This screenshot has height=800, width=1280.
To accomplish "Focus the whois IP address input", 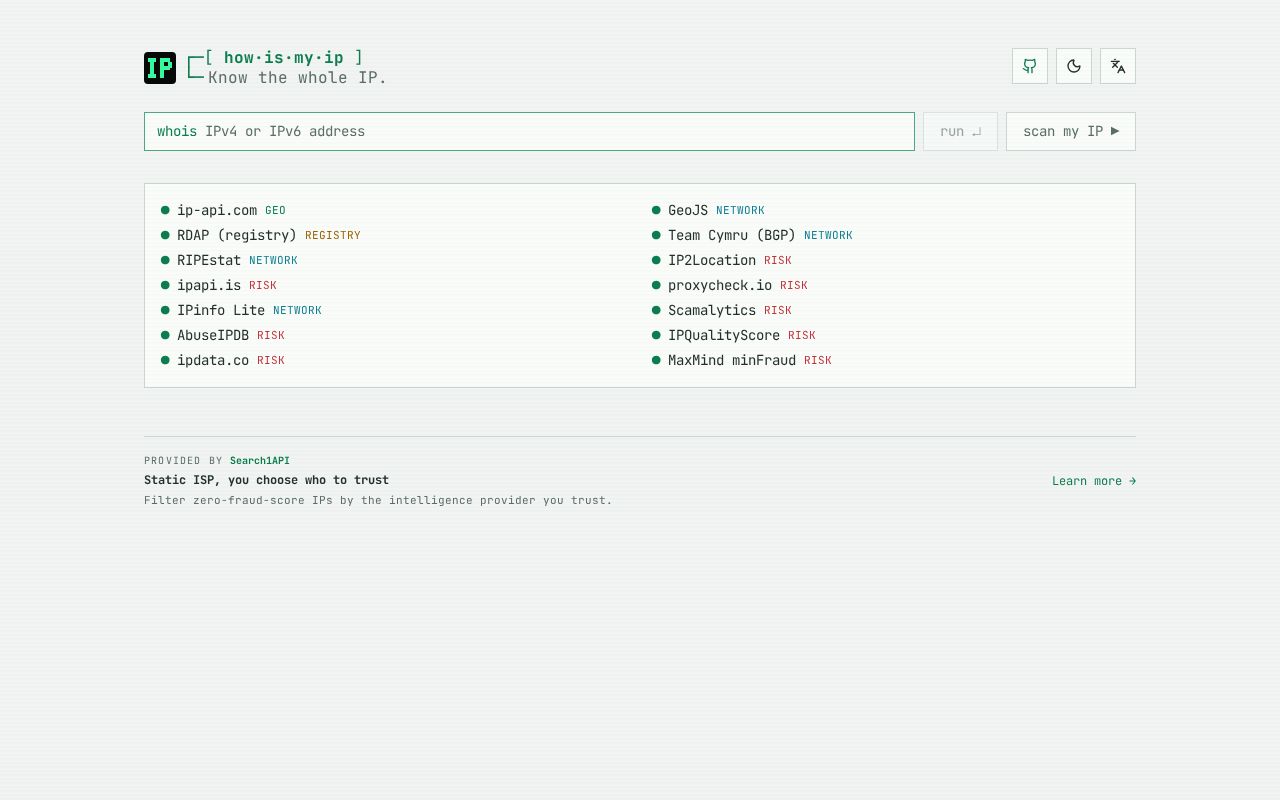I will click(x=529, y=131).
